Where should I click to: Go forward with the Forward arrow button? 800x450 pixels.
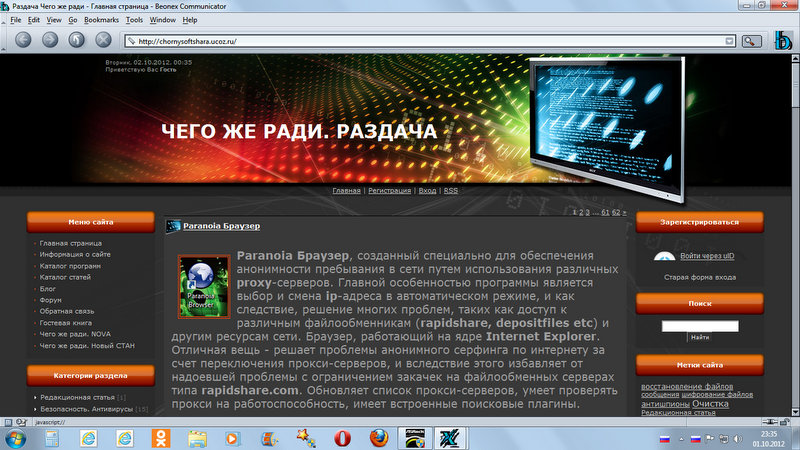(x=50, y=39)
